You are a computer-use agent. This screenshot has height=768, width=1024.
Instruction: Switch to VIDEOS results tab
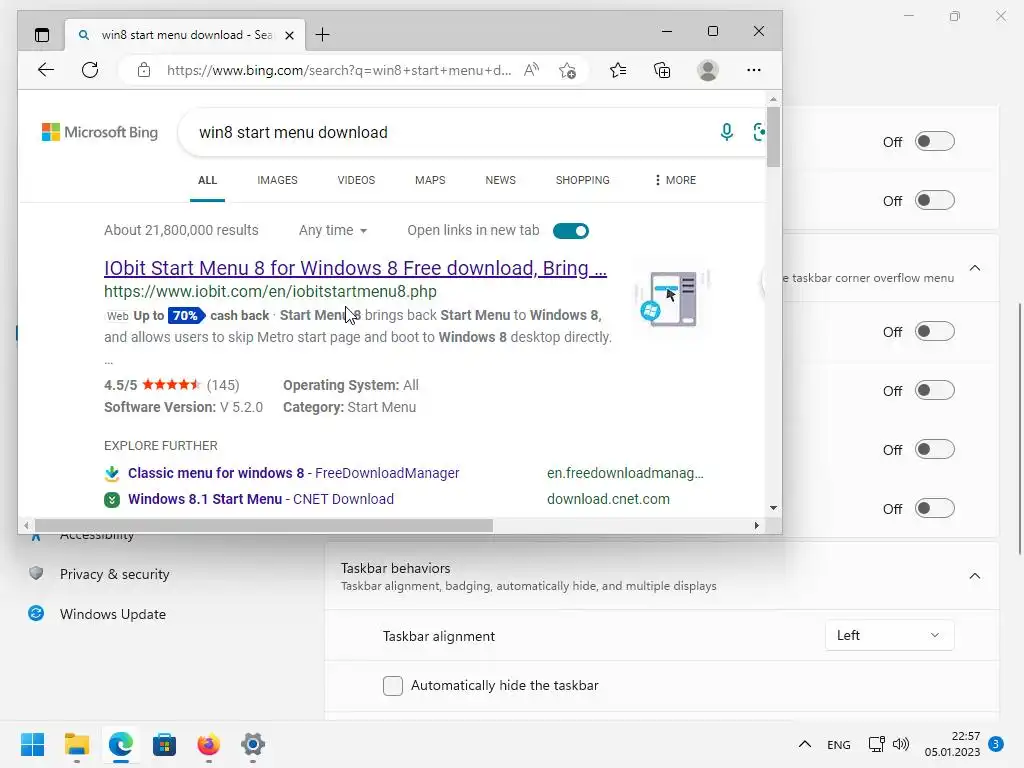click(356, 180)
